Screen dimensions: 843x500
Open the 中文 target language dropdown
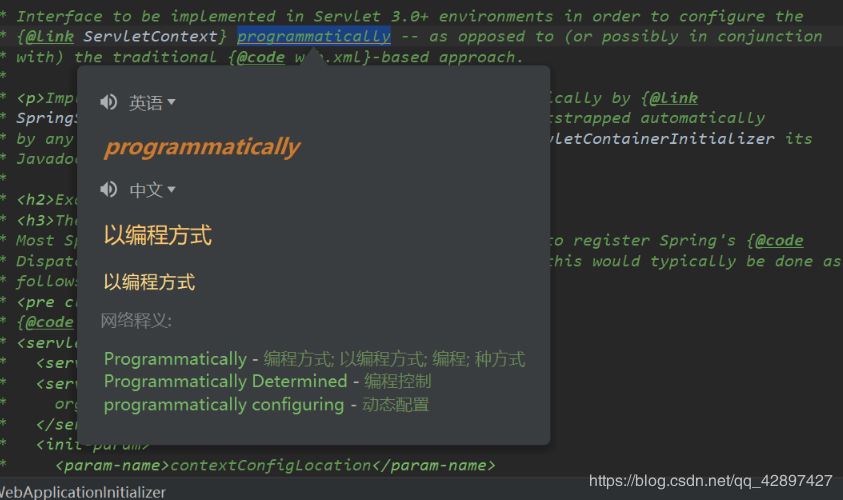pos(152,189)
